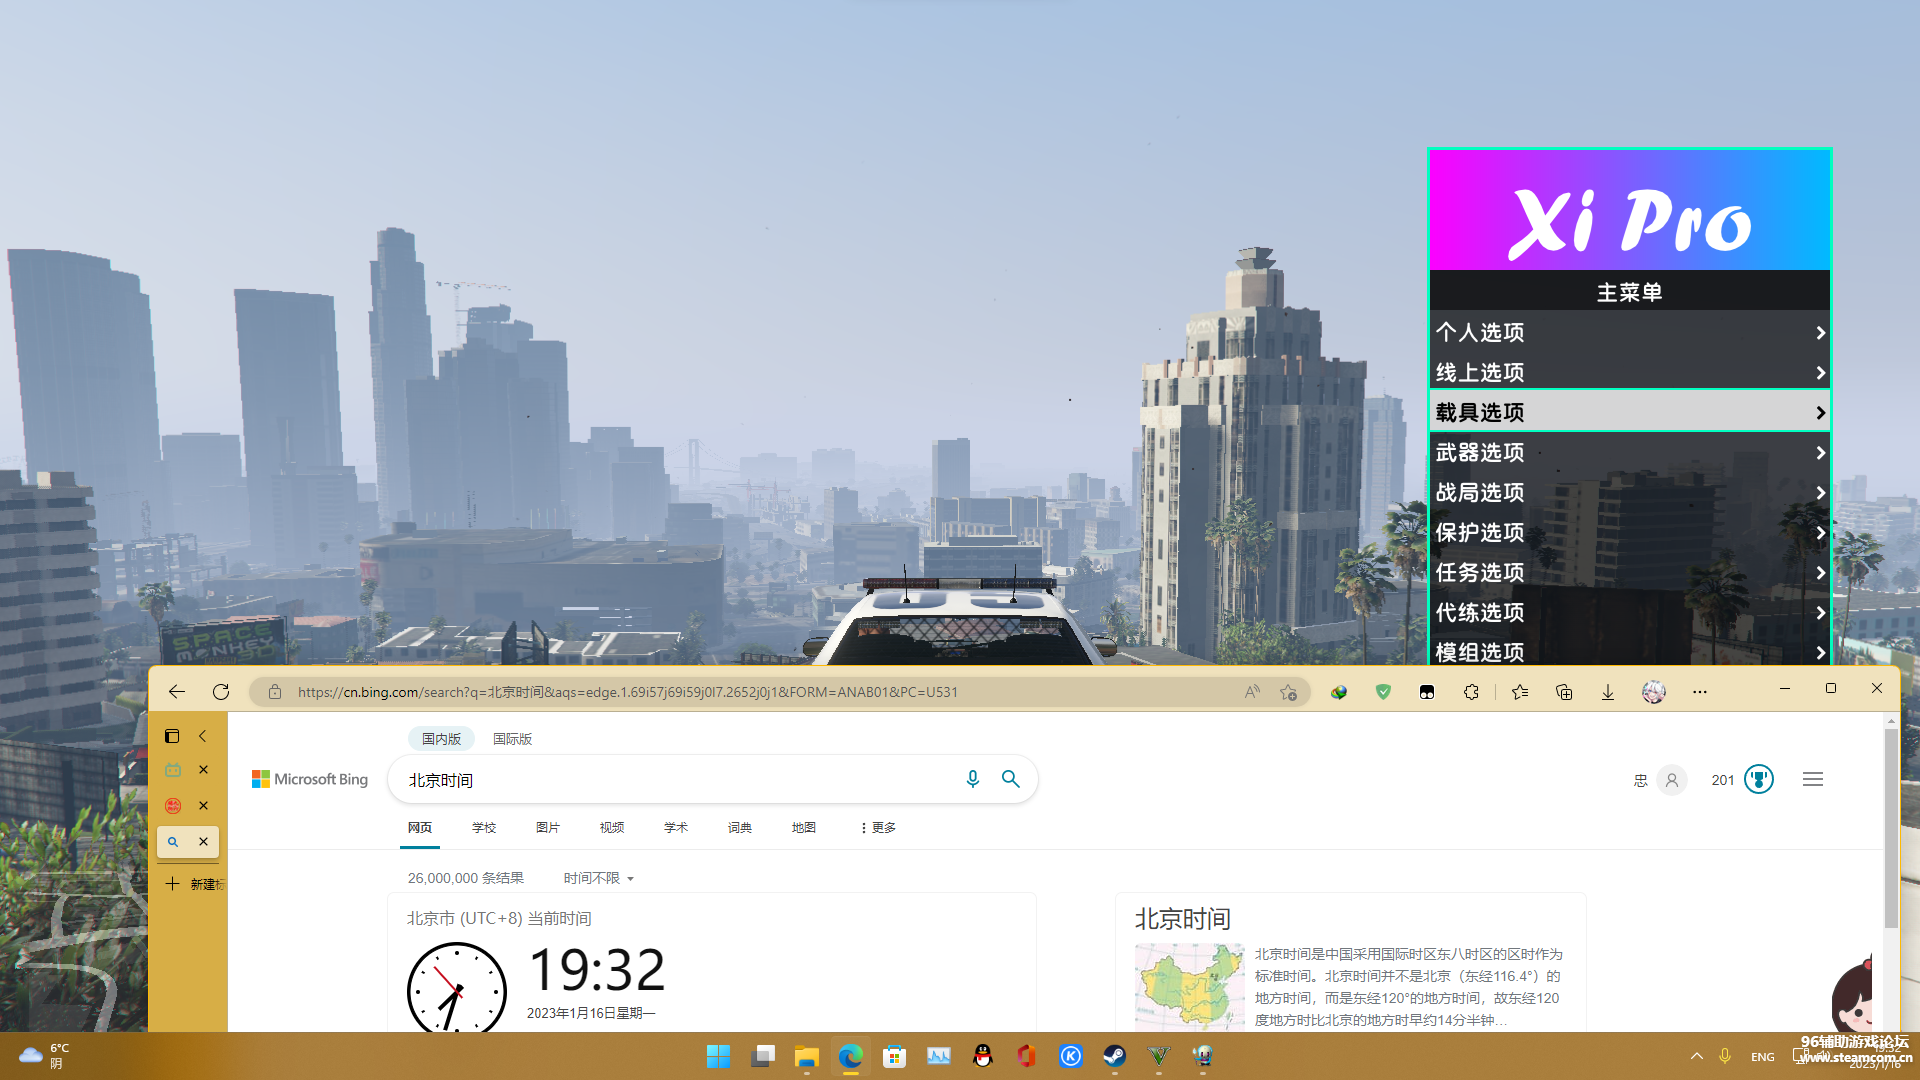This screenshot has height=1080, width=1920.
Task: Launch Steam from the taskbar
Action: 1114,1056
